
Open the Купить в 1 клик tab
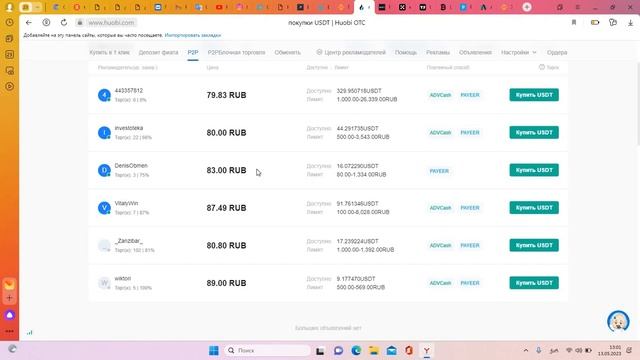point(109,52)
